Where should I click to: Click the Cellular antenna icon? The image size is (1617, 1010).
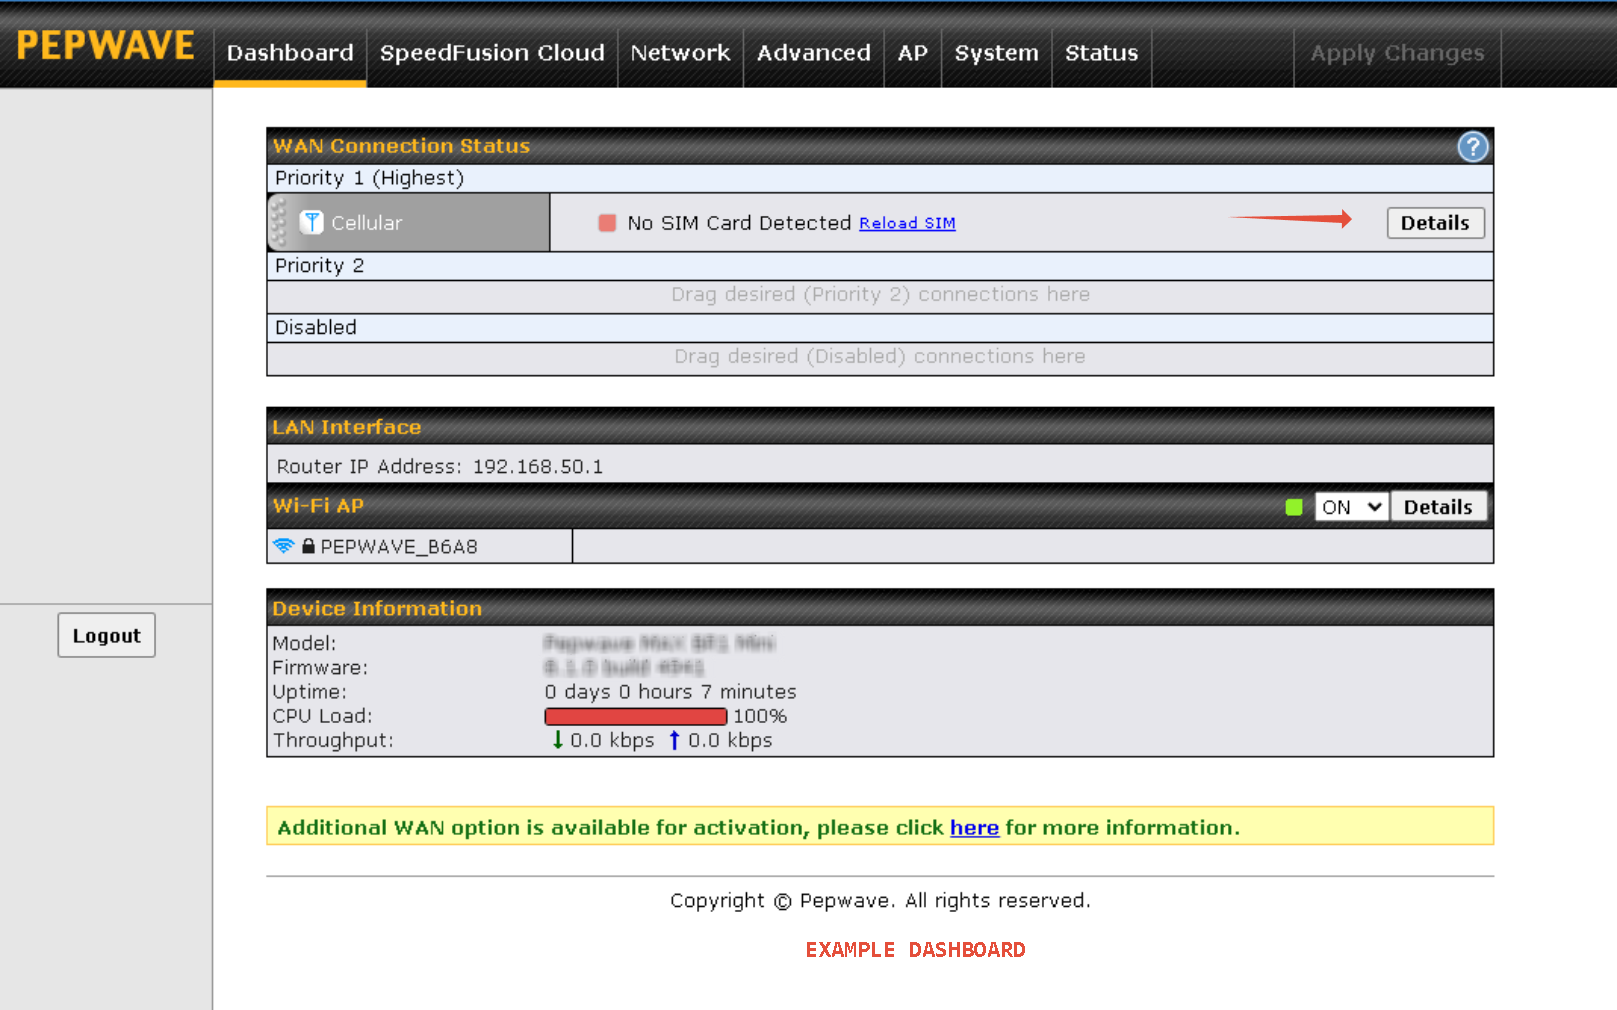[x=312, y=222]
